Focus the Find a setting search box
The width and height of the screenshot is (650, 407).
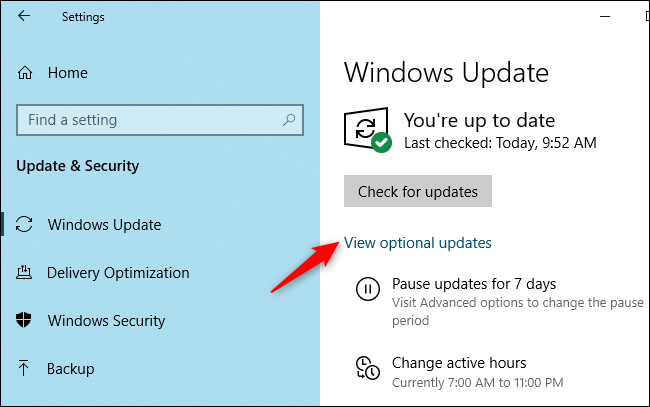click(150, 120)
